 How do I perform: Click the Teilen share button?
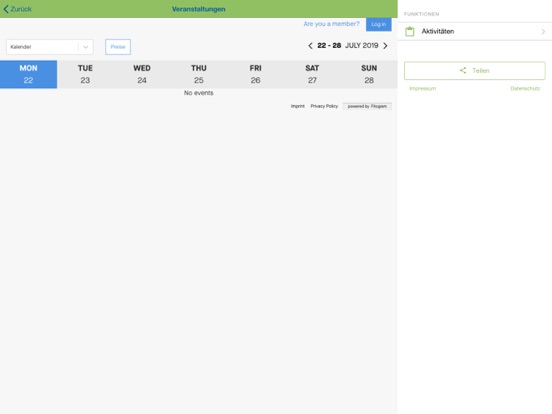pyautogui.click(x=475, y=71)
